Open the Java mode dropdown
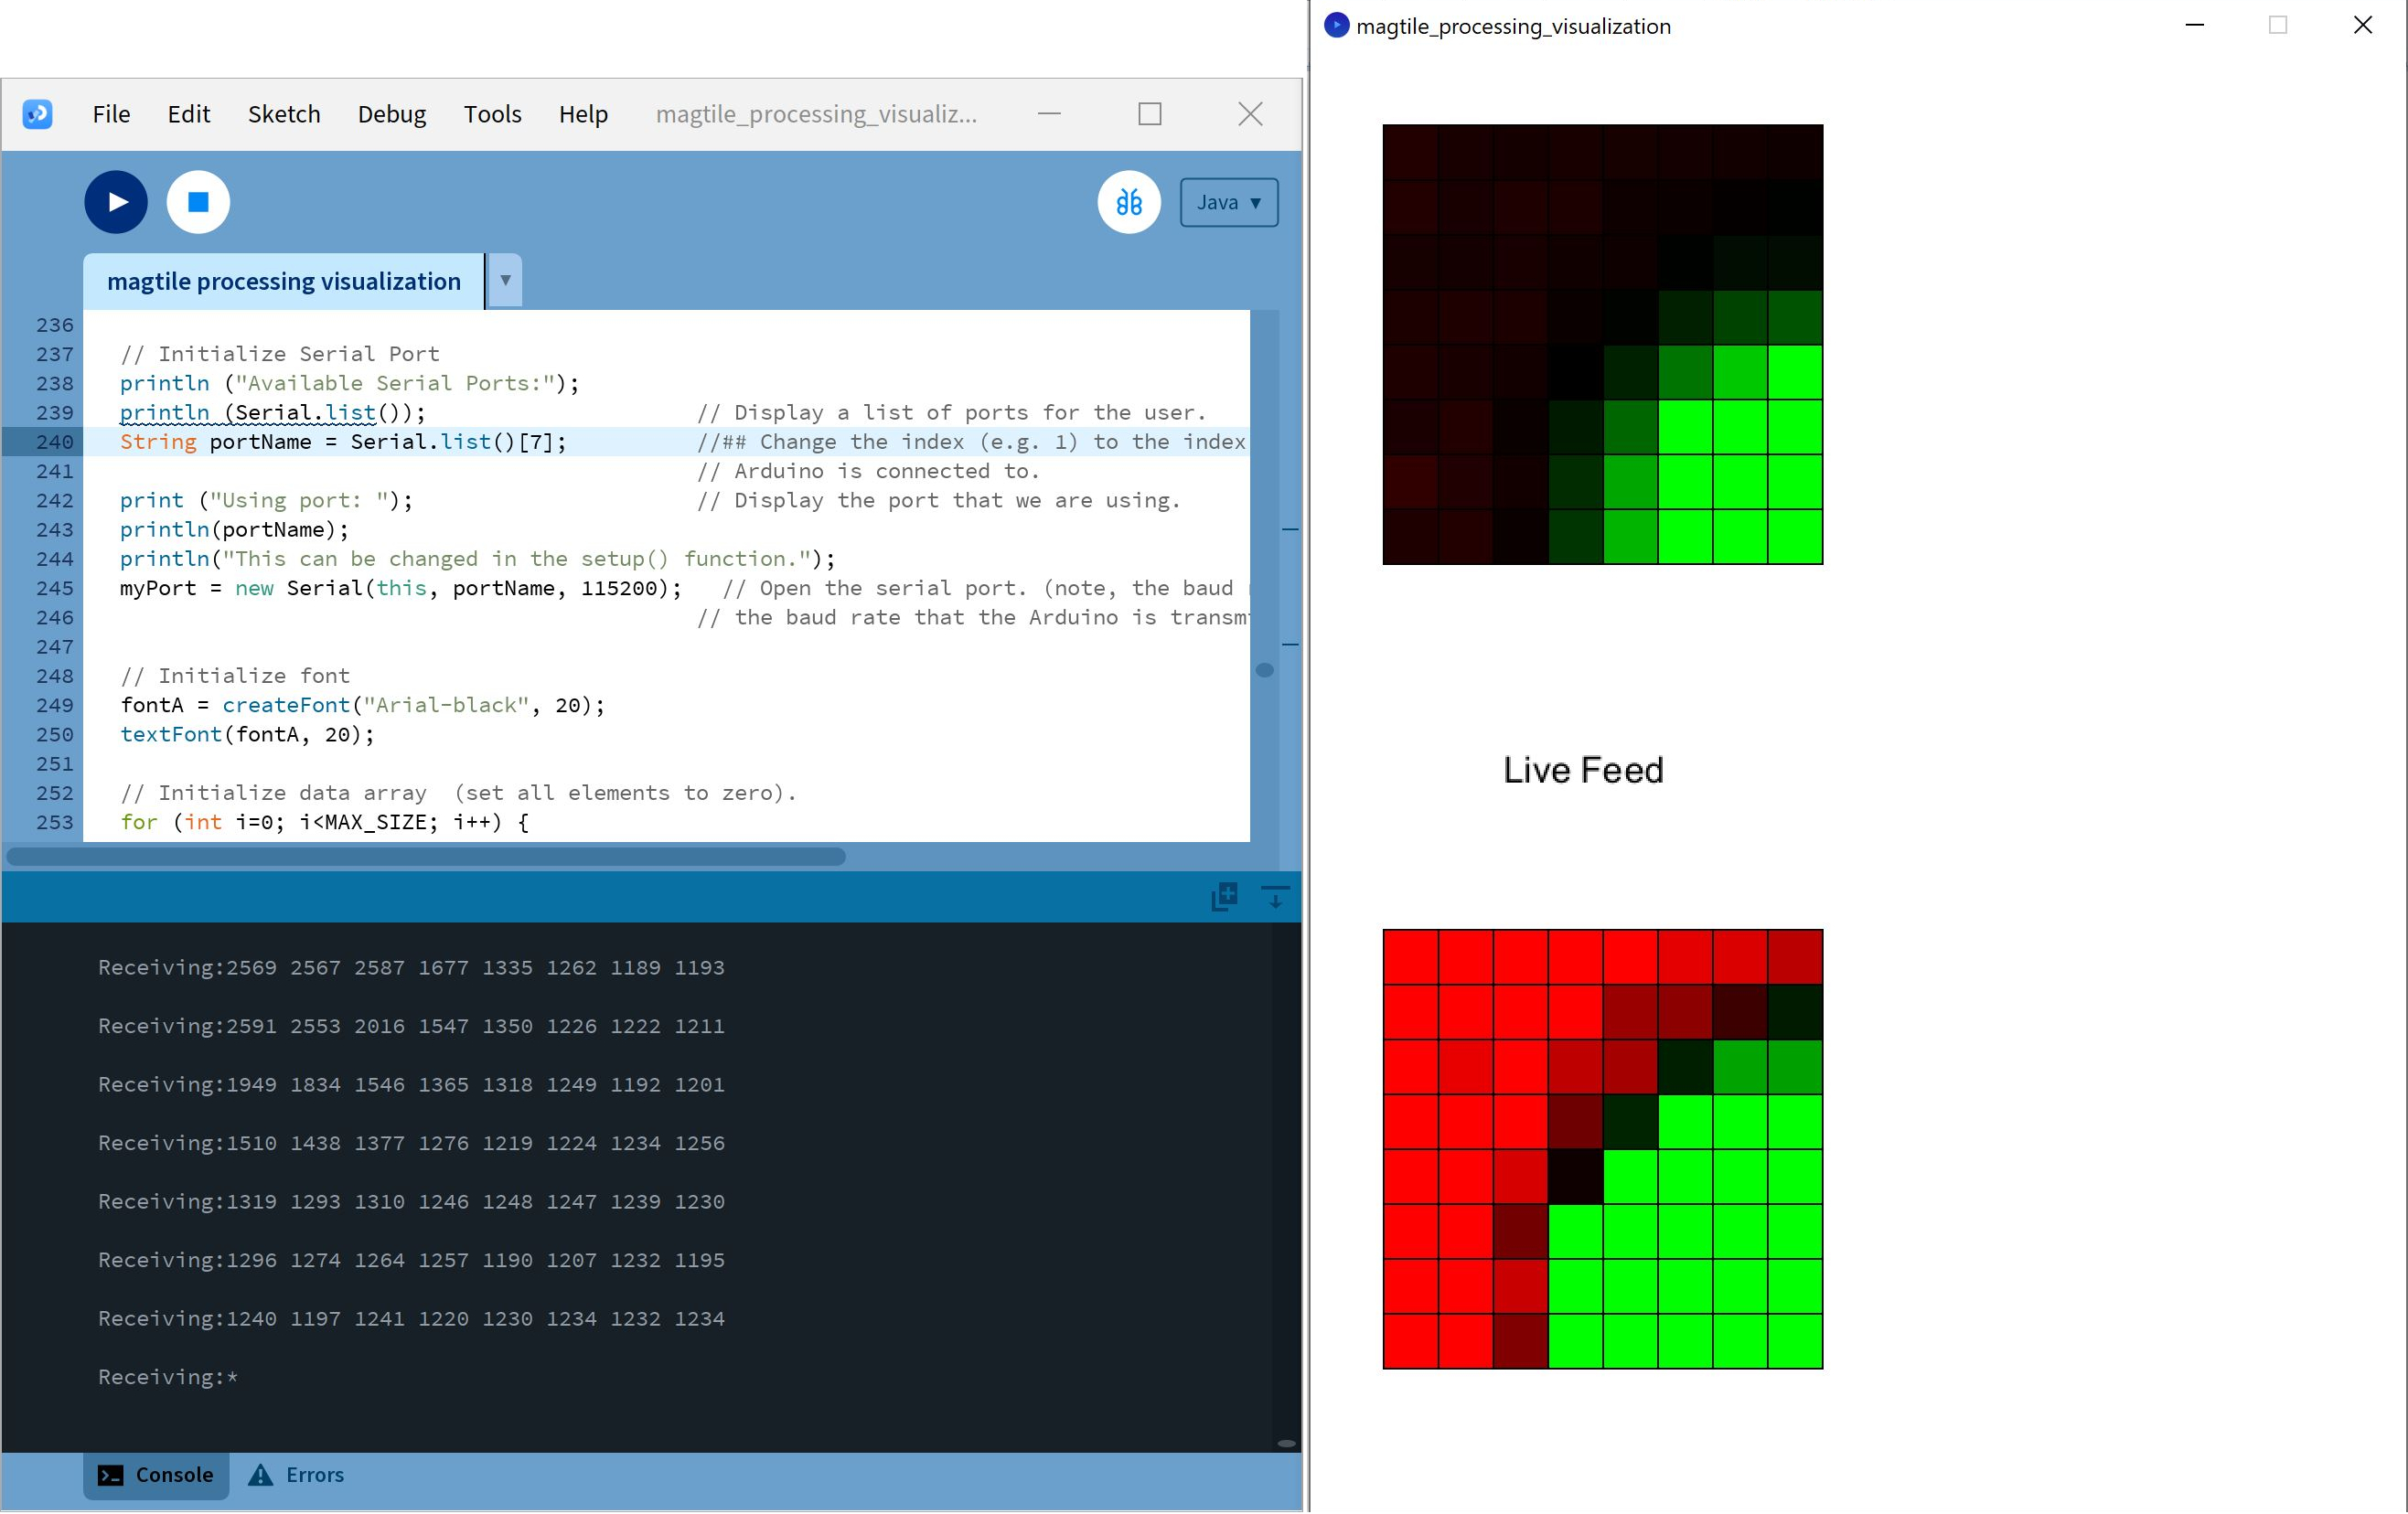 tap(1228, 202)
